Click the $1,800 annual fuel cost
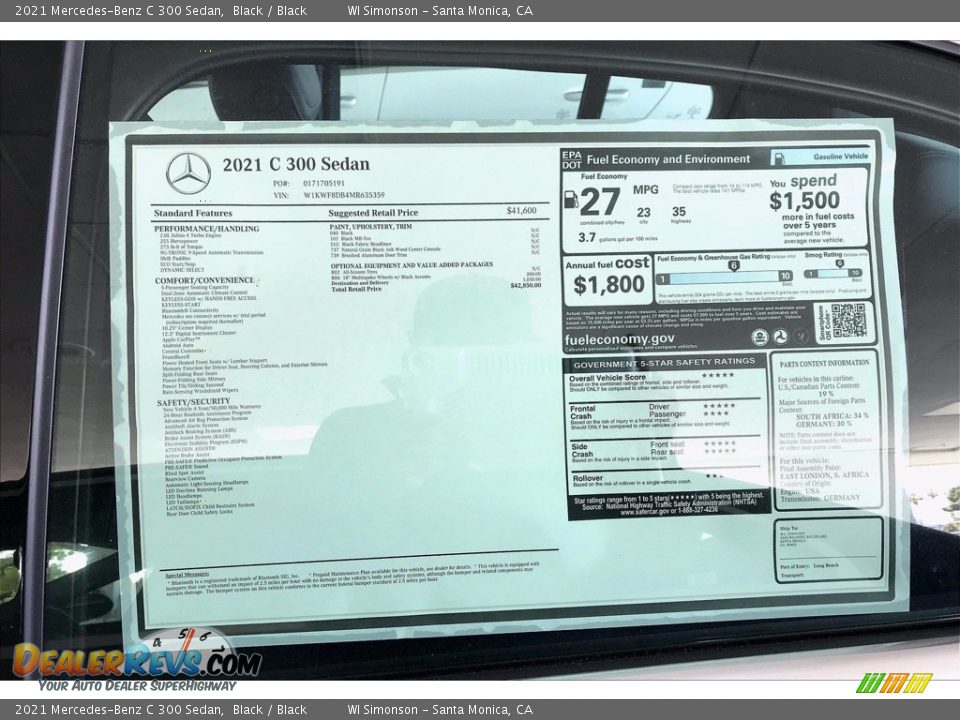The image size is (960, 720). 609,285
